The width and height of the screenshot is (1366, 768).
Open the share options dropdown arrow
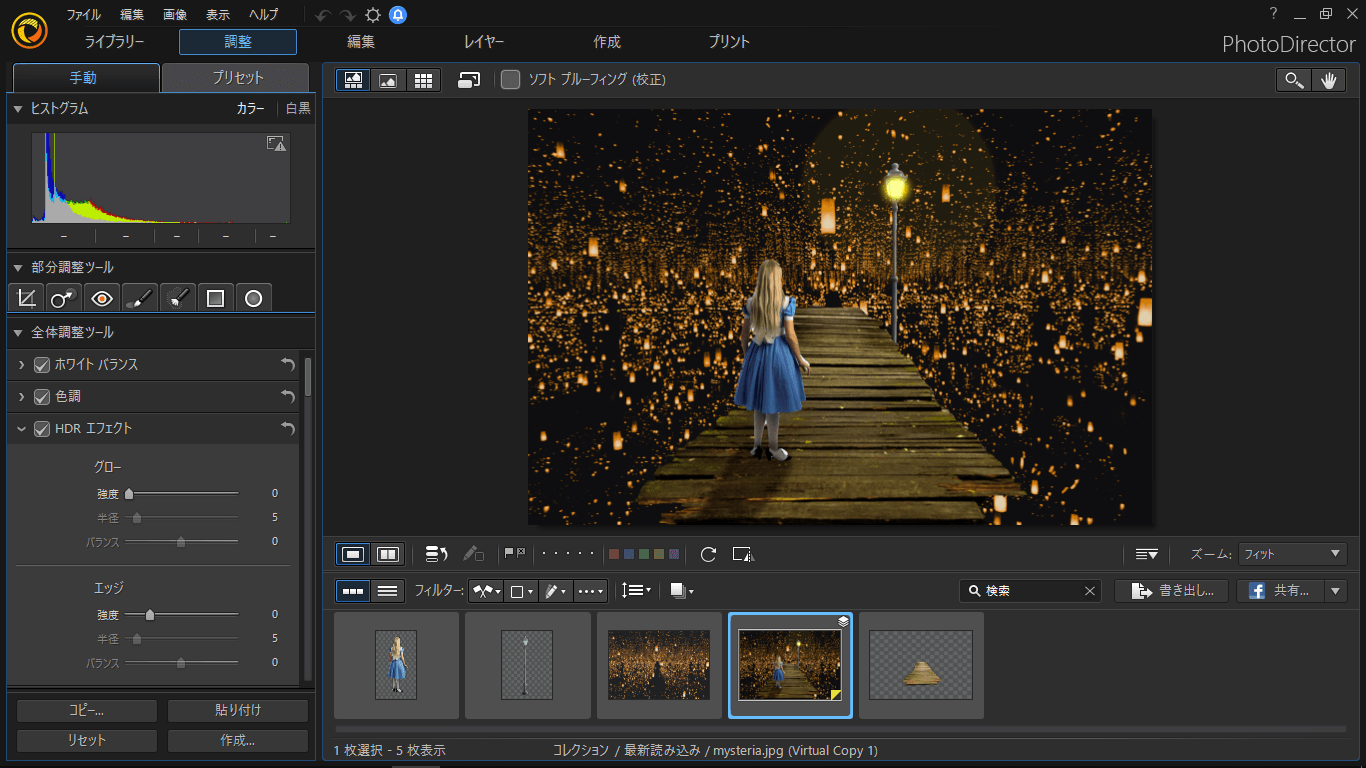click(x=1336, y=591)
